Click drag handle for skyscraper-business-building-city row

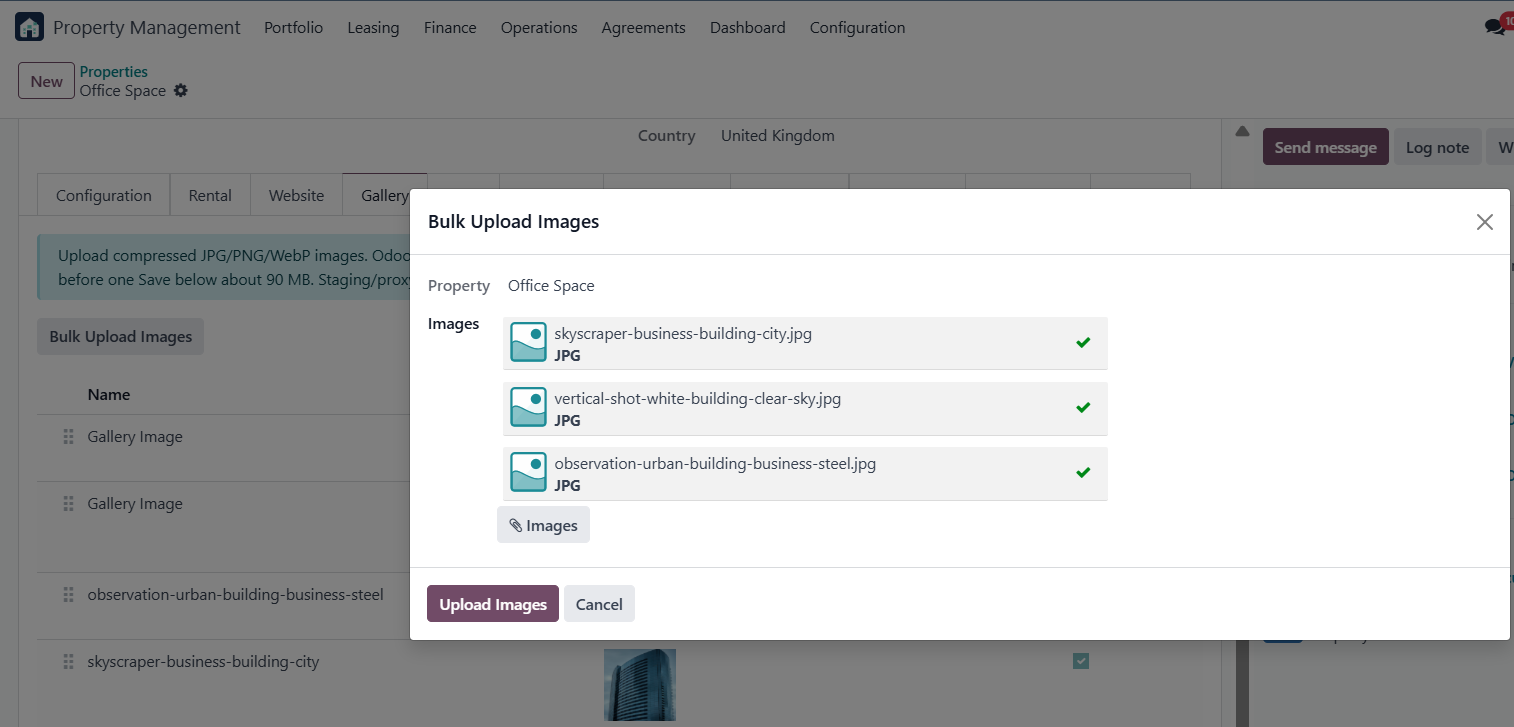pos(69,662)
